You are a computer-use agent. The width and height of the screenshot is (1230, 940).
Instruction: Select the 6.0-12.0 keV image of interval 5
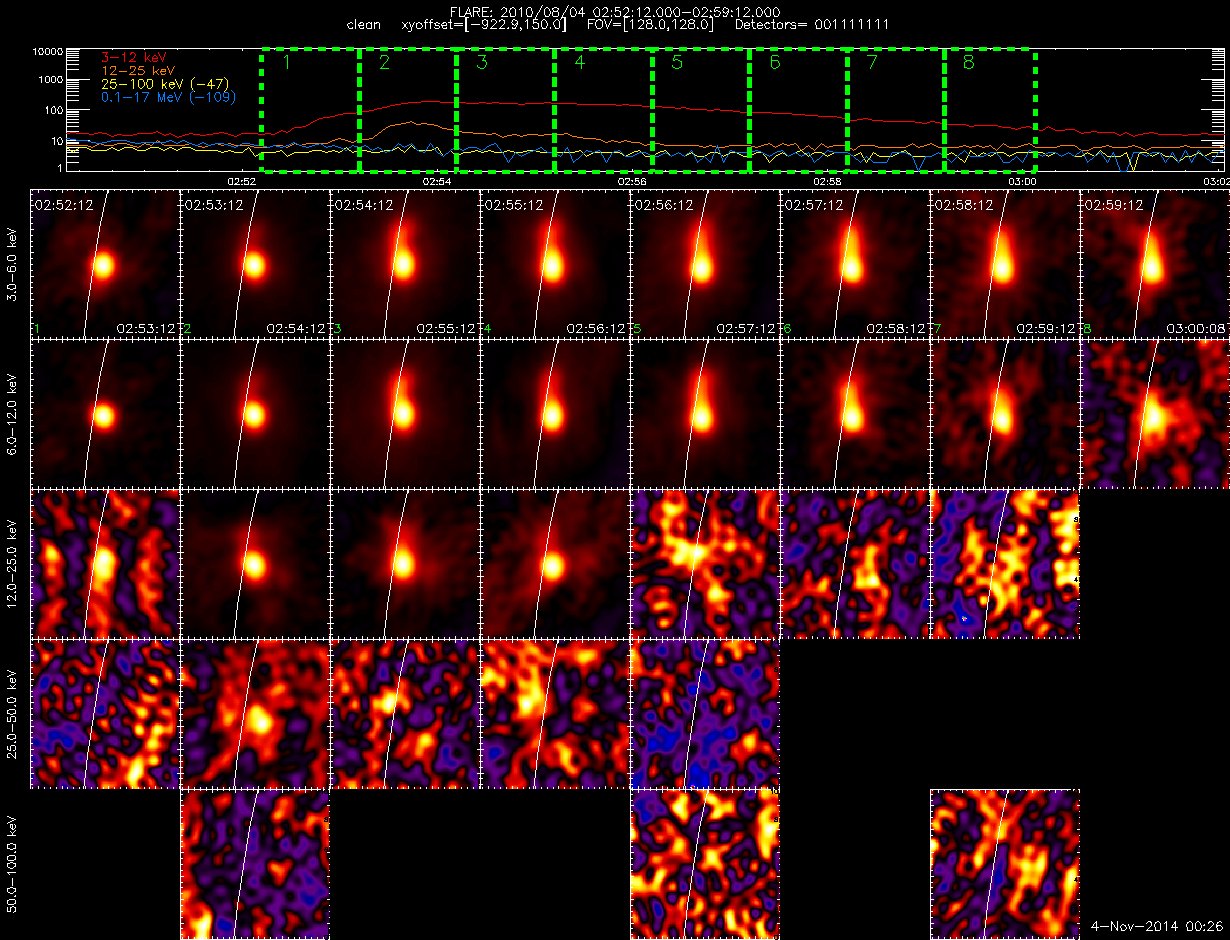point(705,414)
